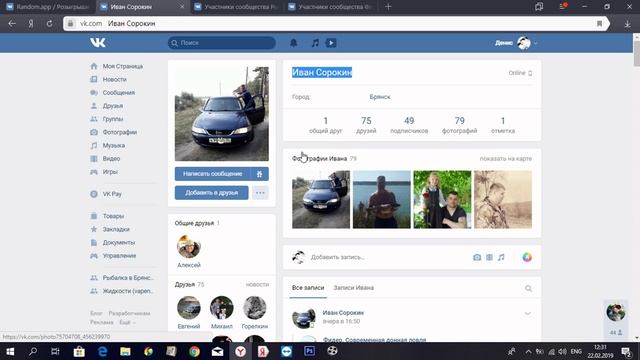
Task: Open the photo thumbnail of man with child
Action: (442, 199)
